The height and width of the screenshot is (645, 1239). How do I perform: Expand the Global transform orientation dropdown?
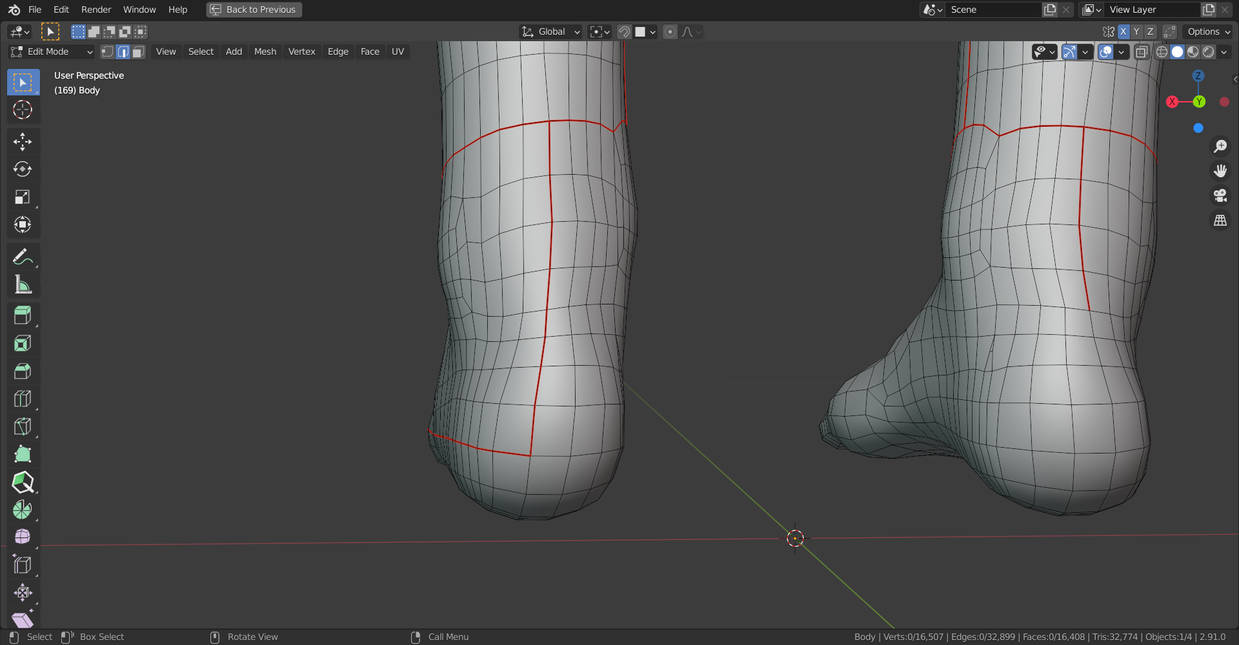(x=551, y=32)
